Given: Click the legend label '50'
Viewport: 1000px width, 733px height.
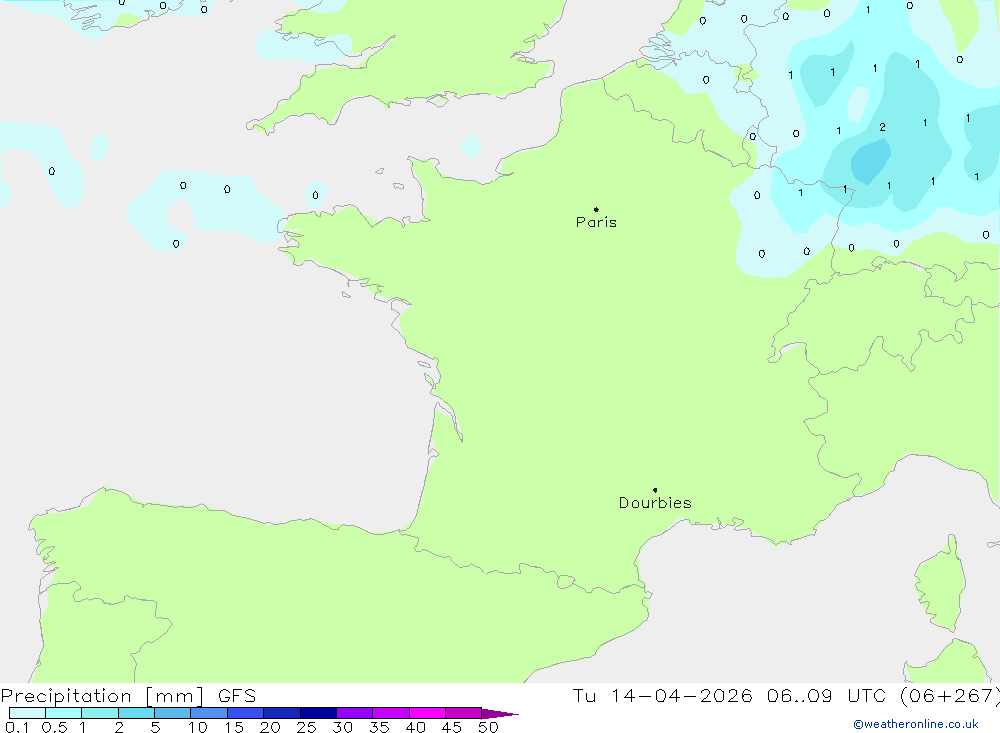Looking at the screenshot, I should tap(488, 727).
